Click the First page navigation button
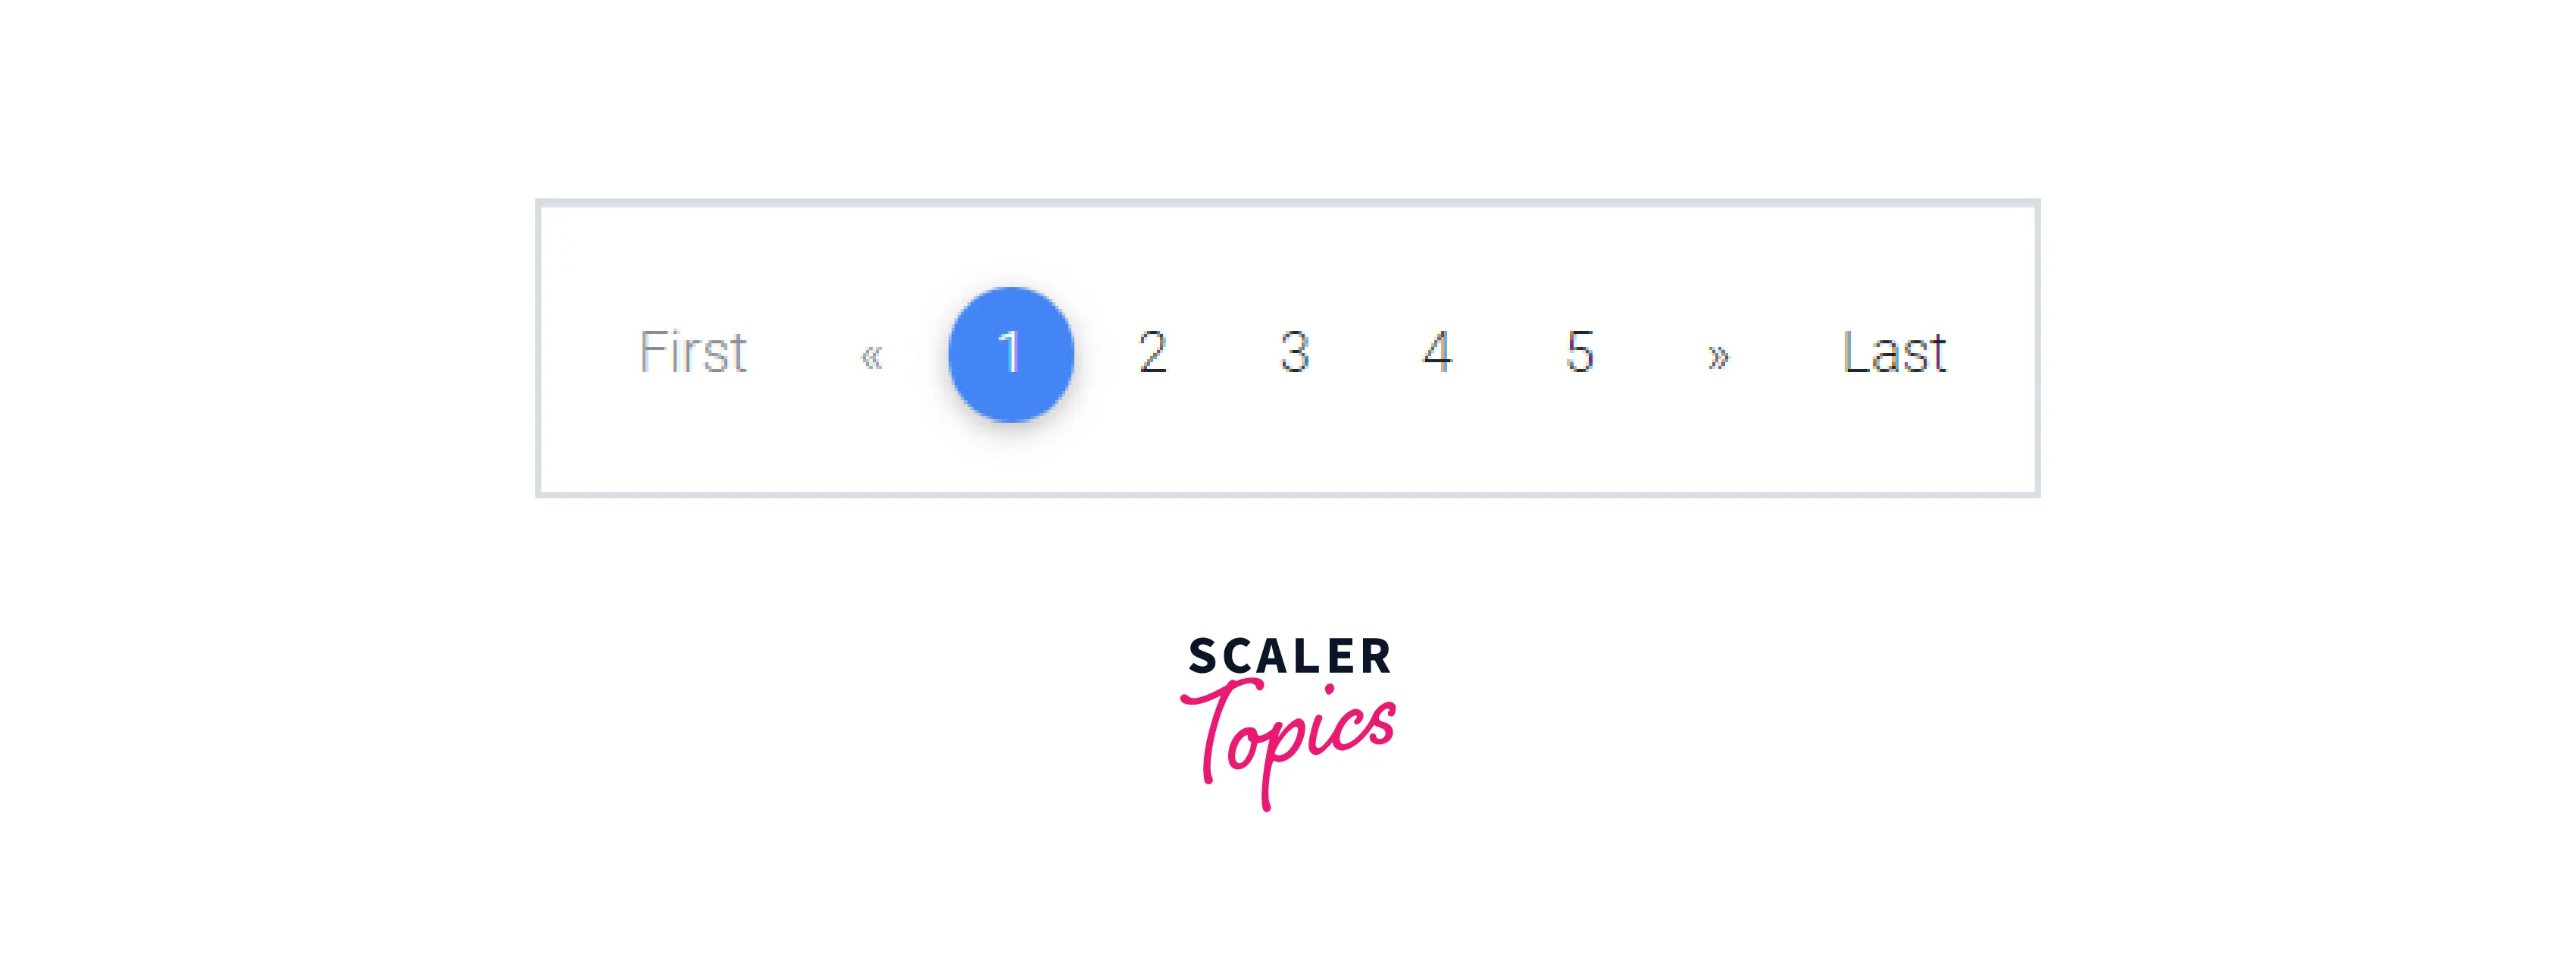The width and height of the screenshot is (2576, 957). [x=692, y=350]
